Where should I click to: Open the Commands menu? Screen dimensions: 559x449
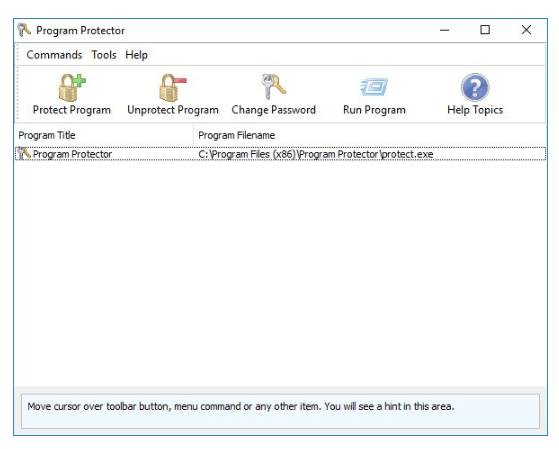point(54,55)
